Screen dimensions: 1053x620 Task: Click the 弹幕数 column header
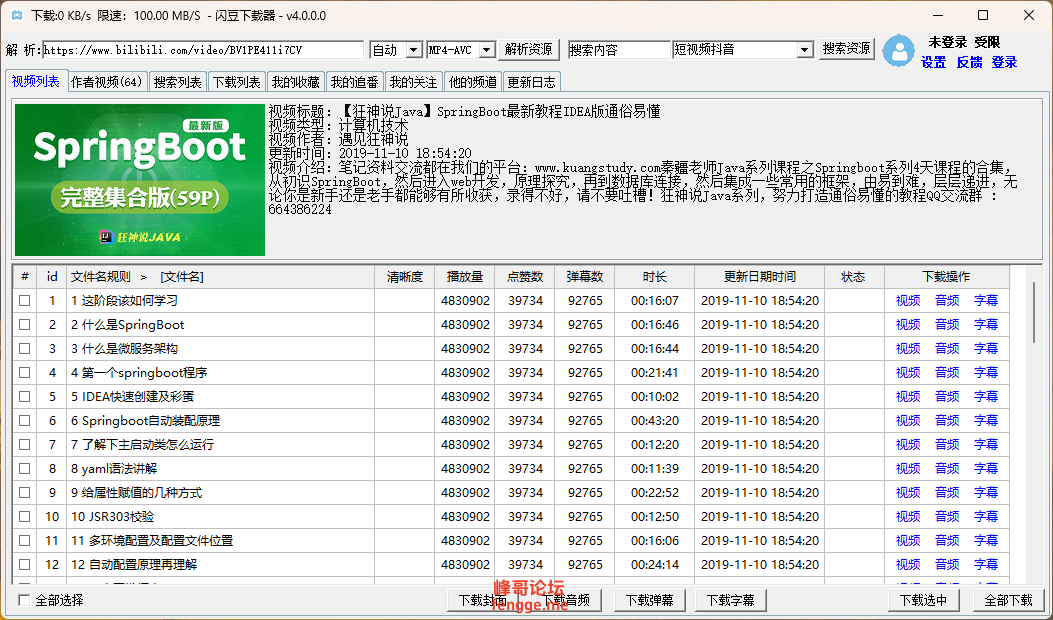pos(585,277)
